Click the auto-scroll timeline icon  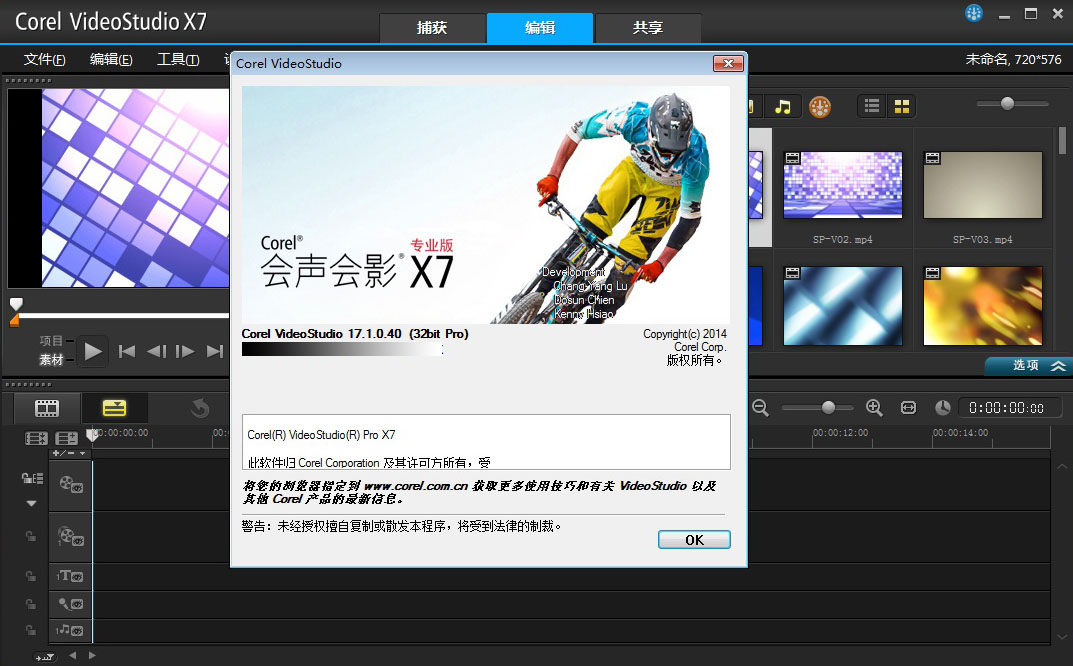coord(44,657)
